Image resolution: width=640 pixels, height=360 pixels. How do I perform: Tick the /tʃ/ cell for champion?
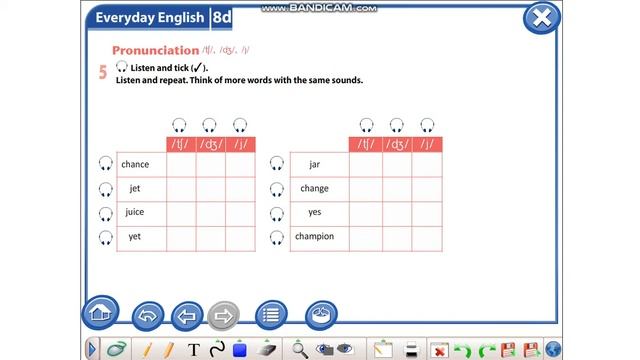pyautogui.click(x=366, y=238)
